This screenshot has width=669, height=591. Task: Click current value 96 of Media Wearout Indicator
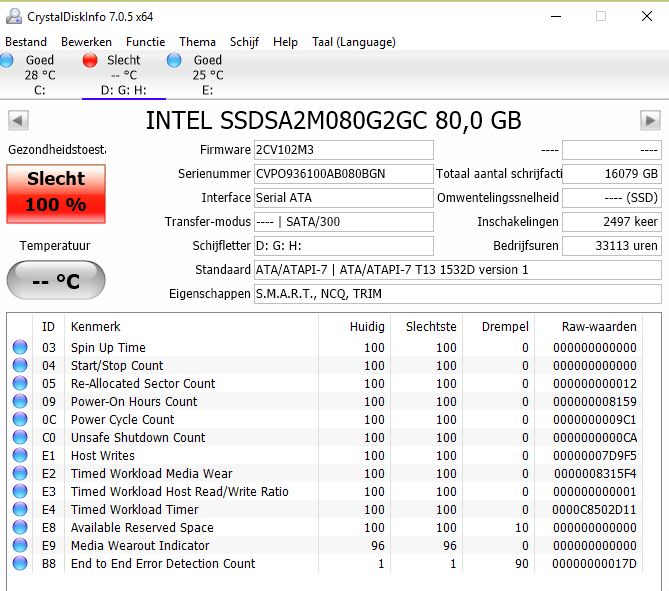point(378,546)
